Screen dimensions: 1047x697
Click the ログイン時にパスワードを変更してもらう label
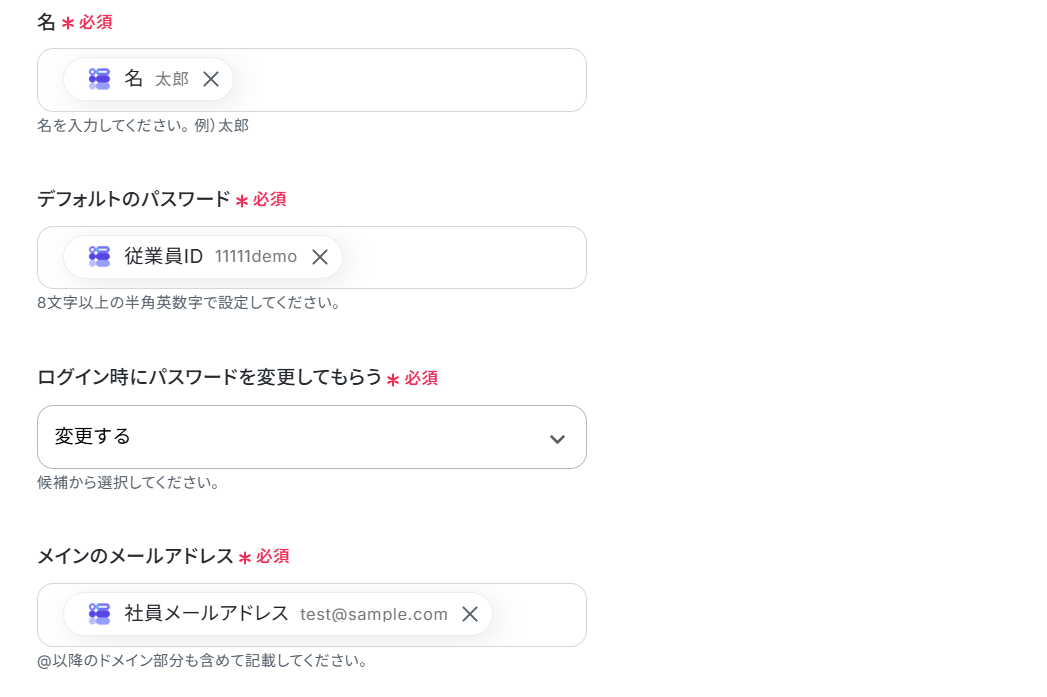coord(209,377)
